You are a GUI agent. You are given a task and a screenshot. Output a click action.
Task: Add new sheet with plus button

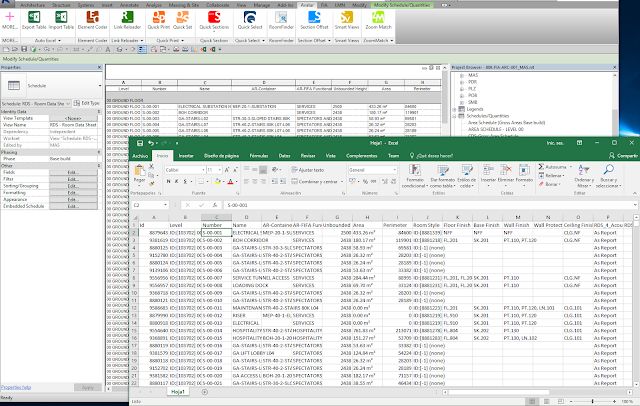point(205,392)
